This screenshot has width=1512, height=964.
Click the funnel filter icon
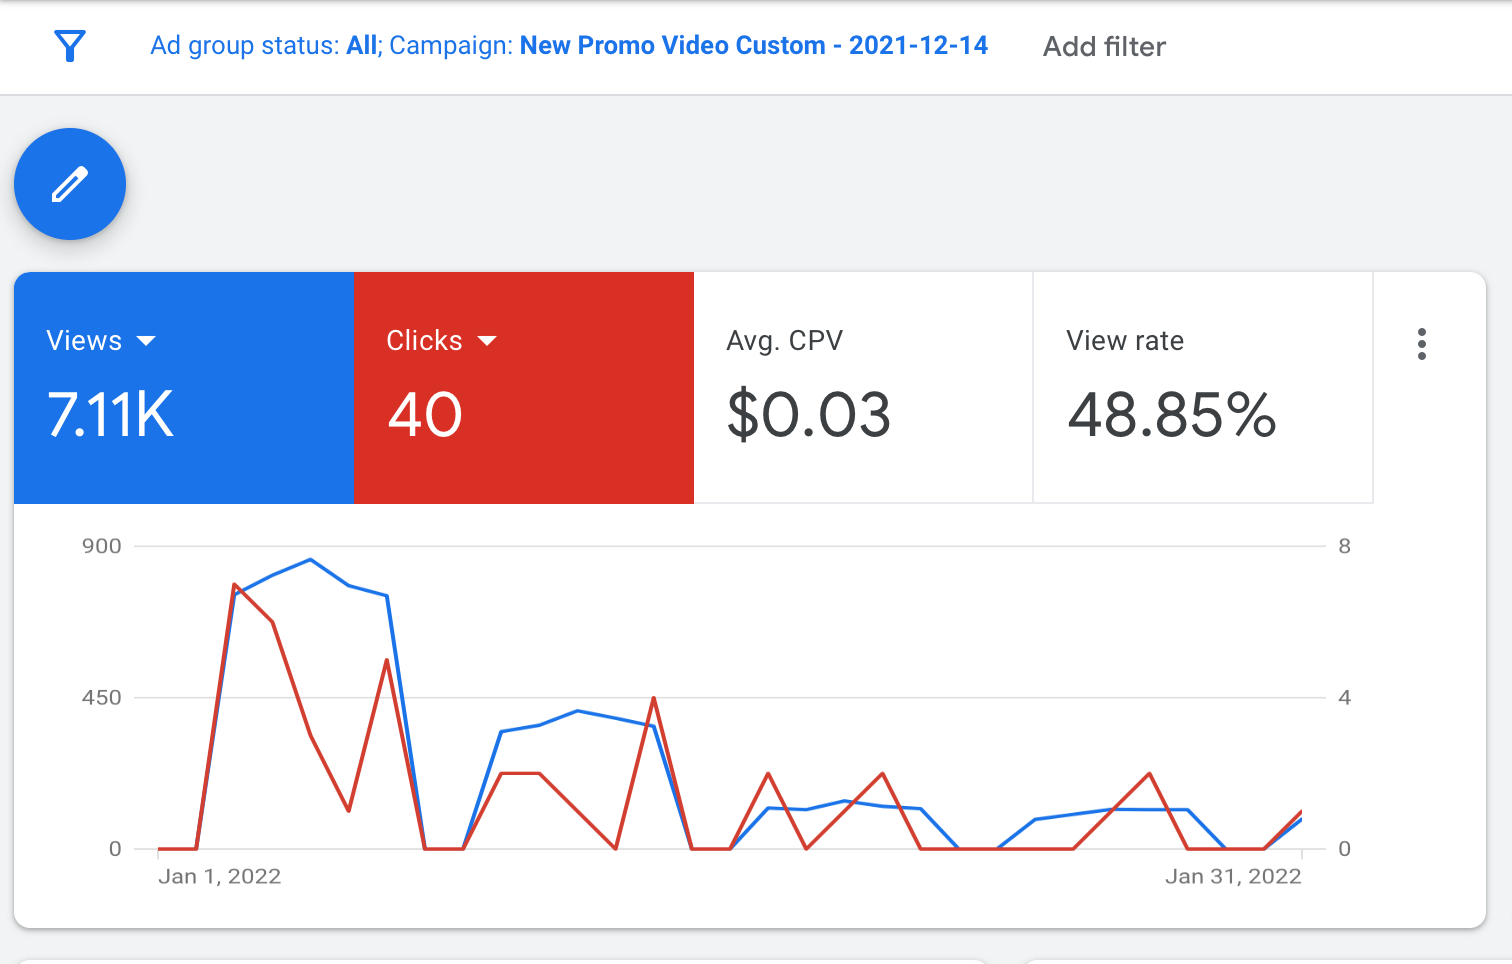point(70,46)
